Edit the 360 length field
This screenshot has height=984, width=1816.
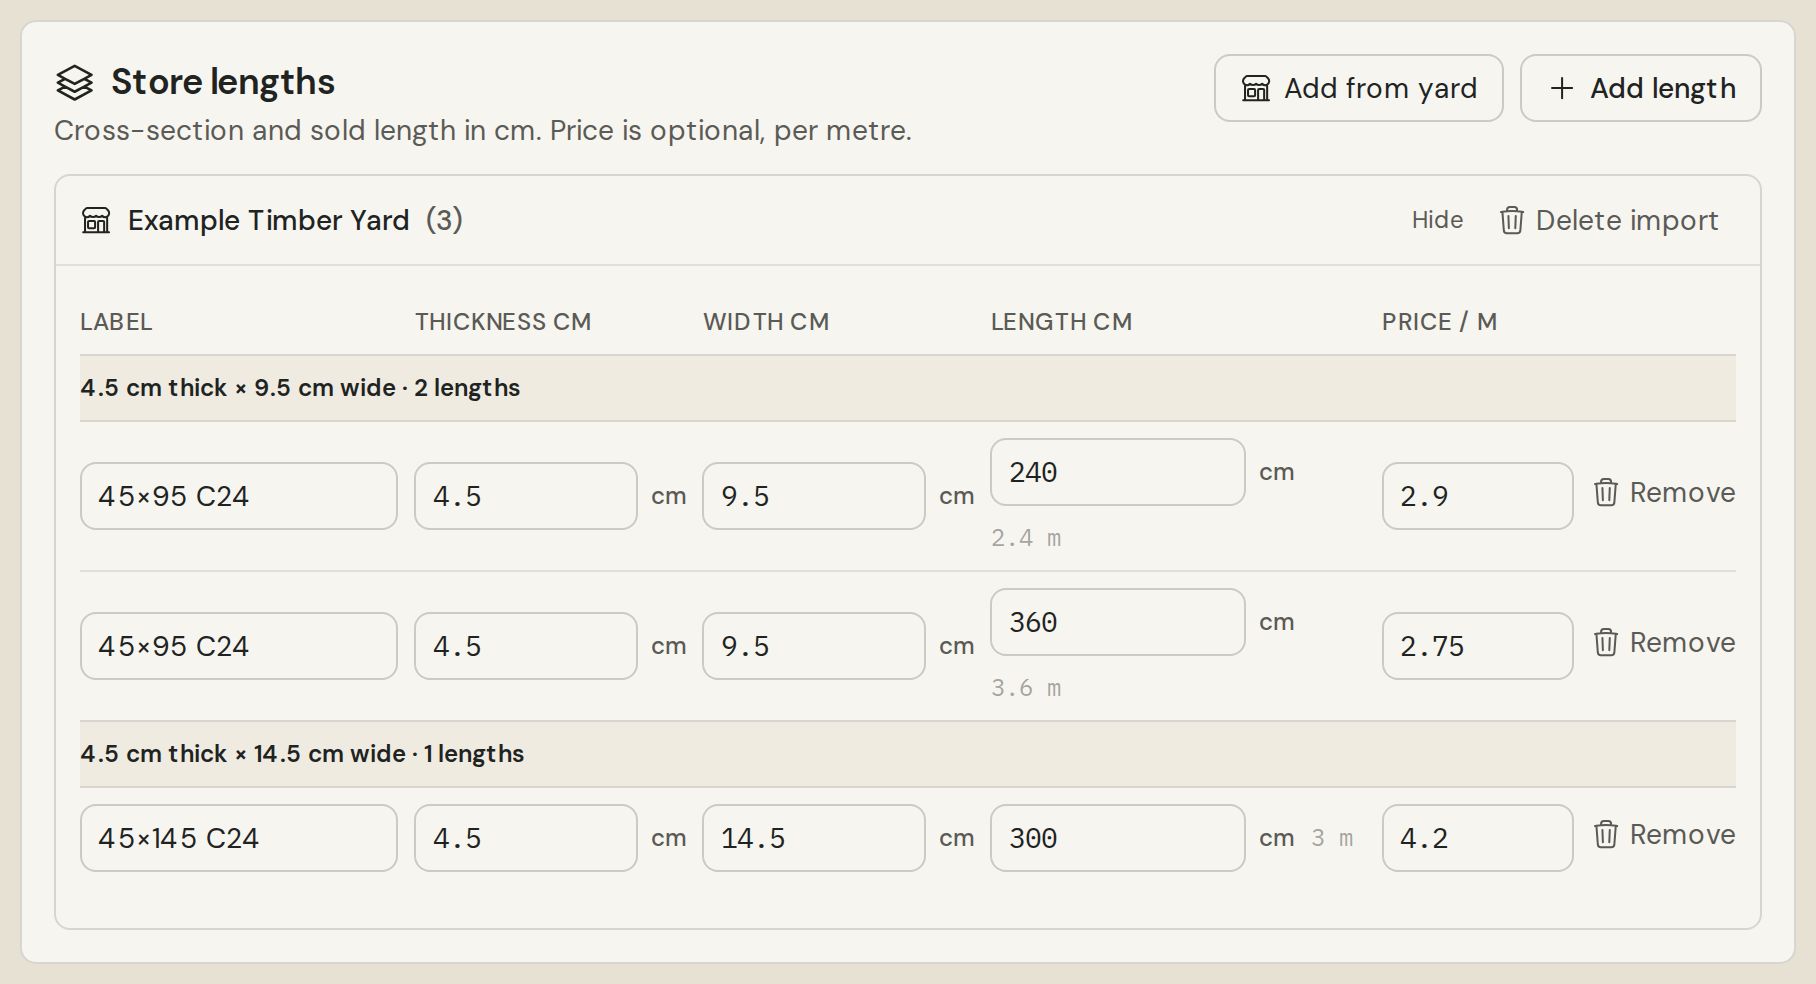pos(1118,622)
